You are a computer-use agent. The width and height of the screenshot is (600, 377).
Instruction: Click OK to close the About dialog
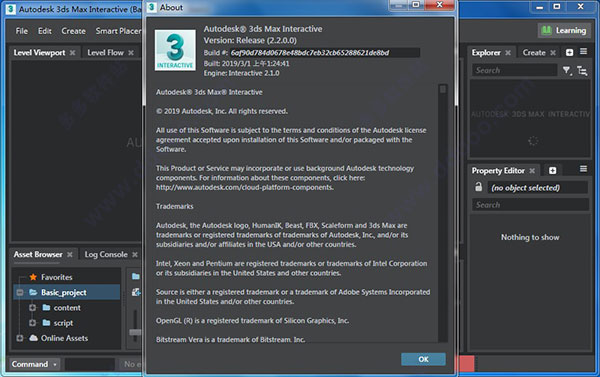(423, 359)
